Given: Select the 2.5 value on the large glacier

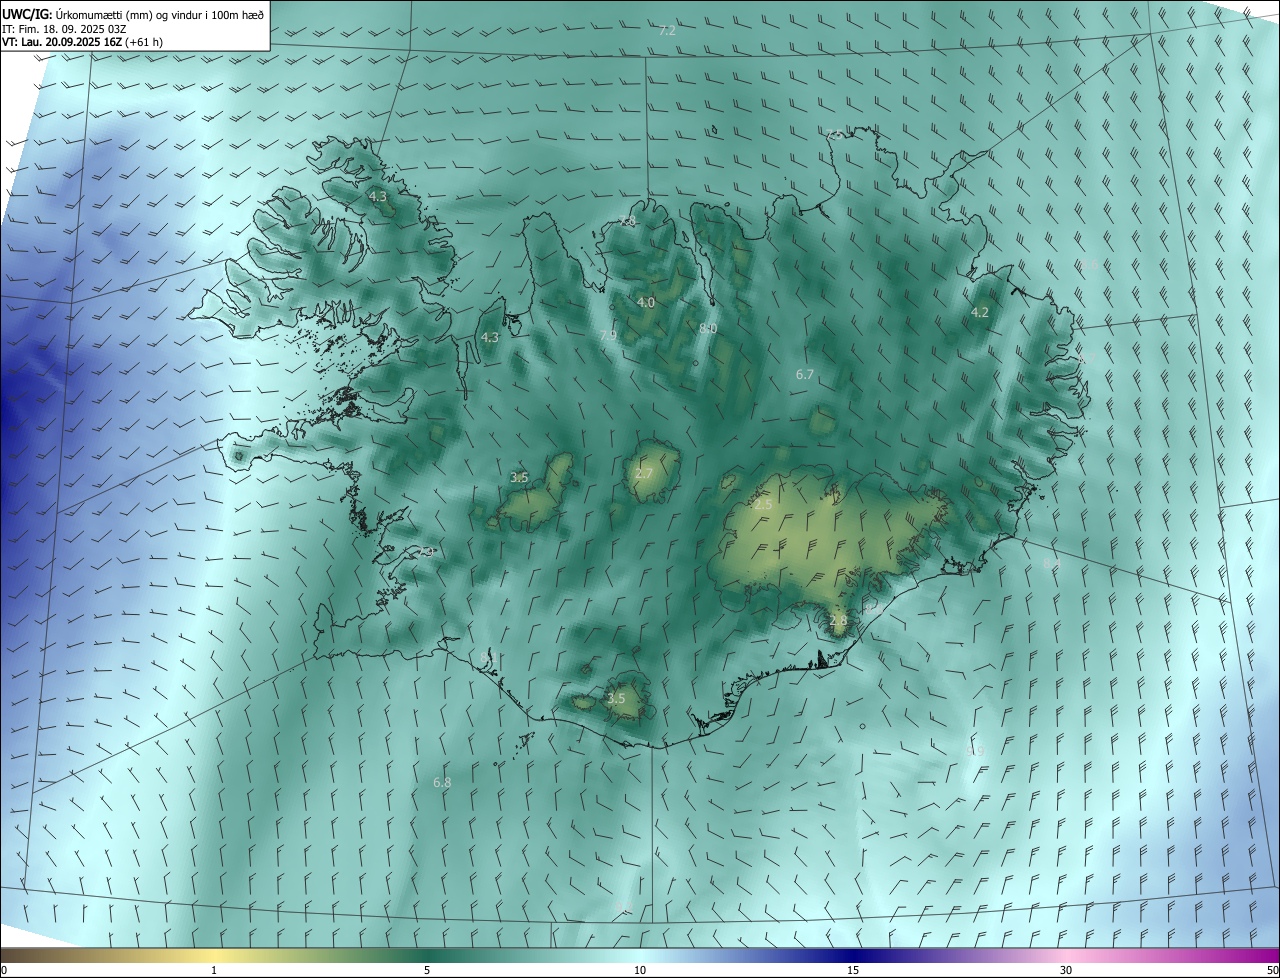Looking at the screenshot, I should 763,505.
